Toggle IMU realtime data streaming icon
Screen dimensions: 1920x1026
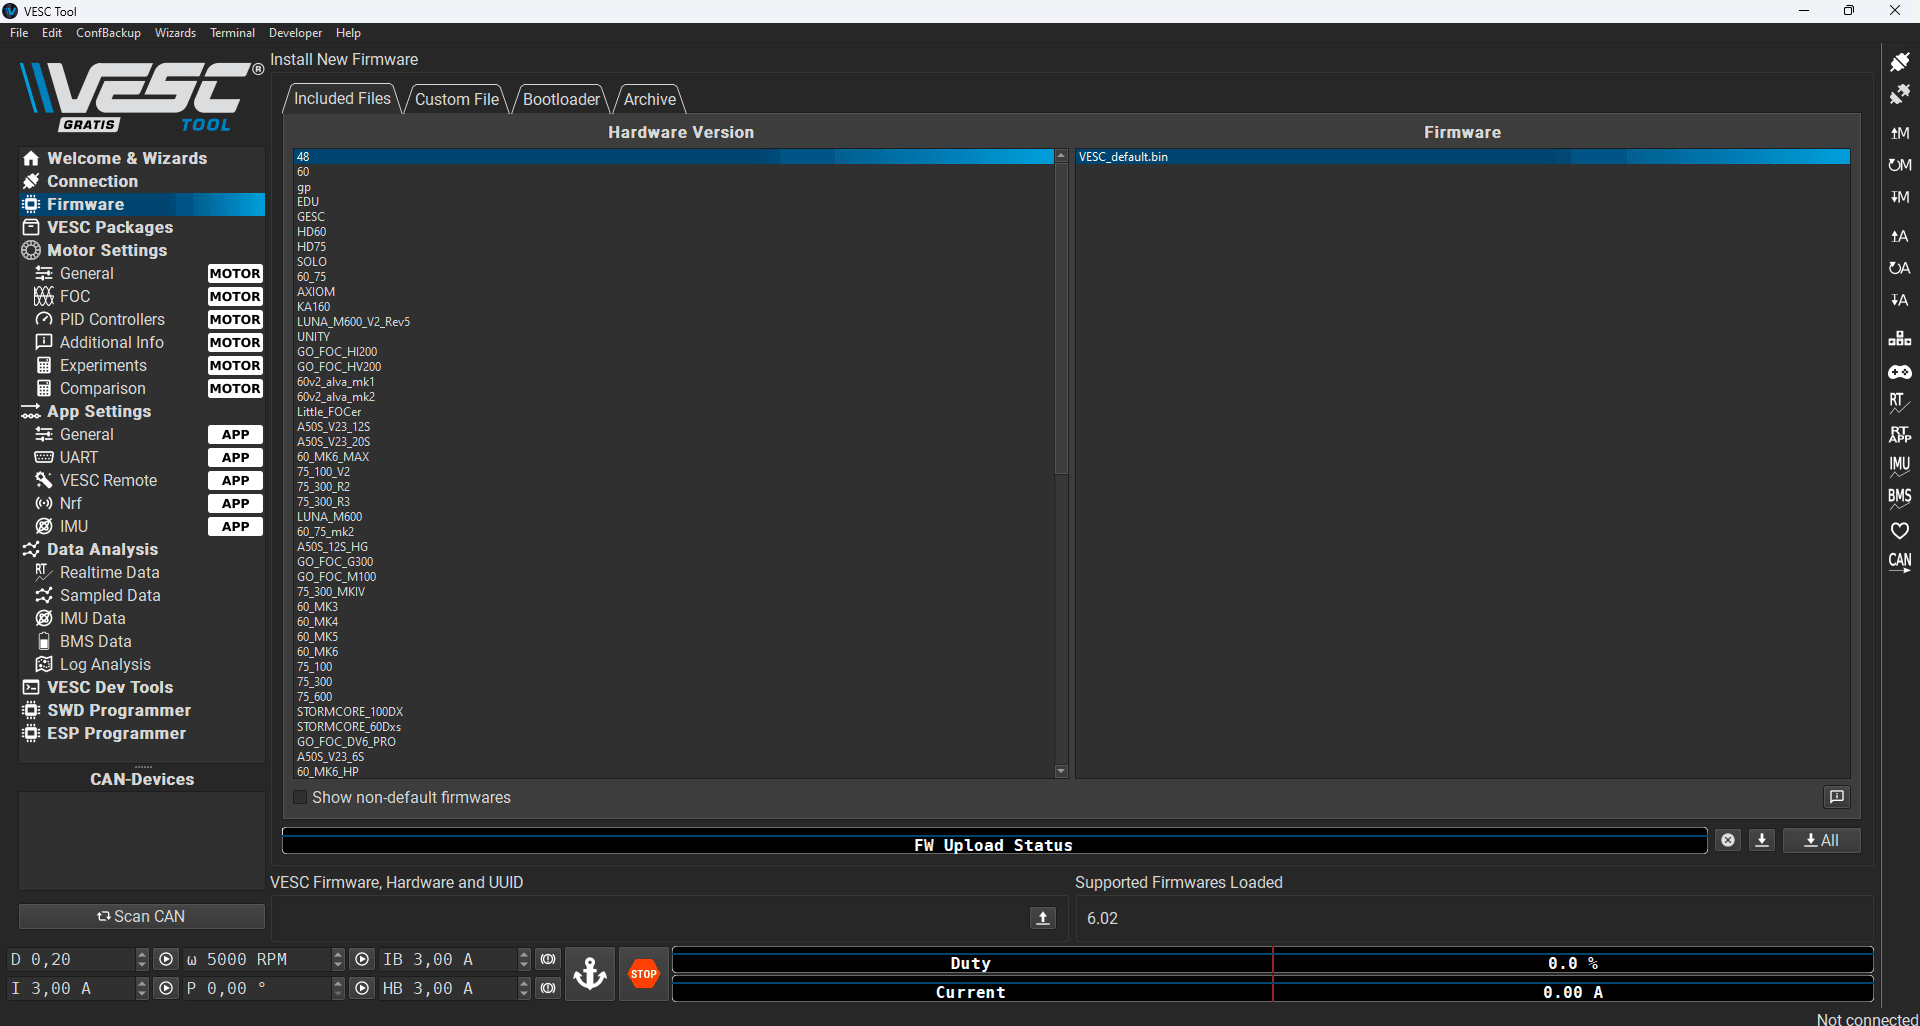(x=1899, y=466)
